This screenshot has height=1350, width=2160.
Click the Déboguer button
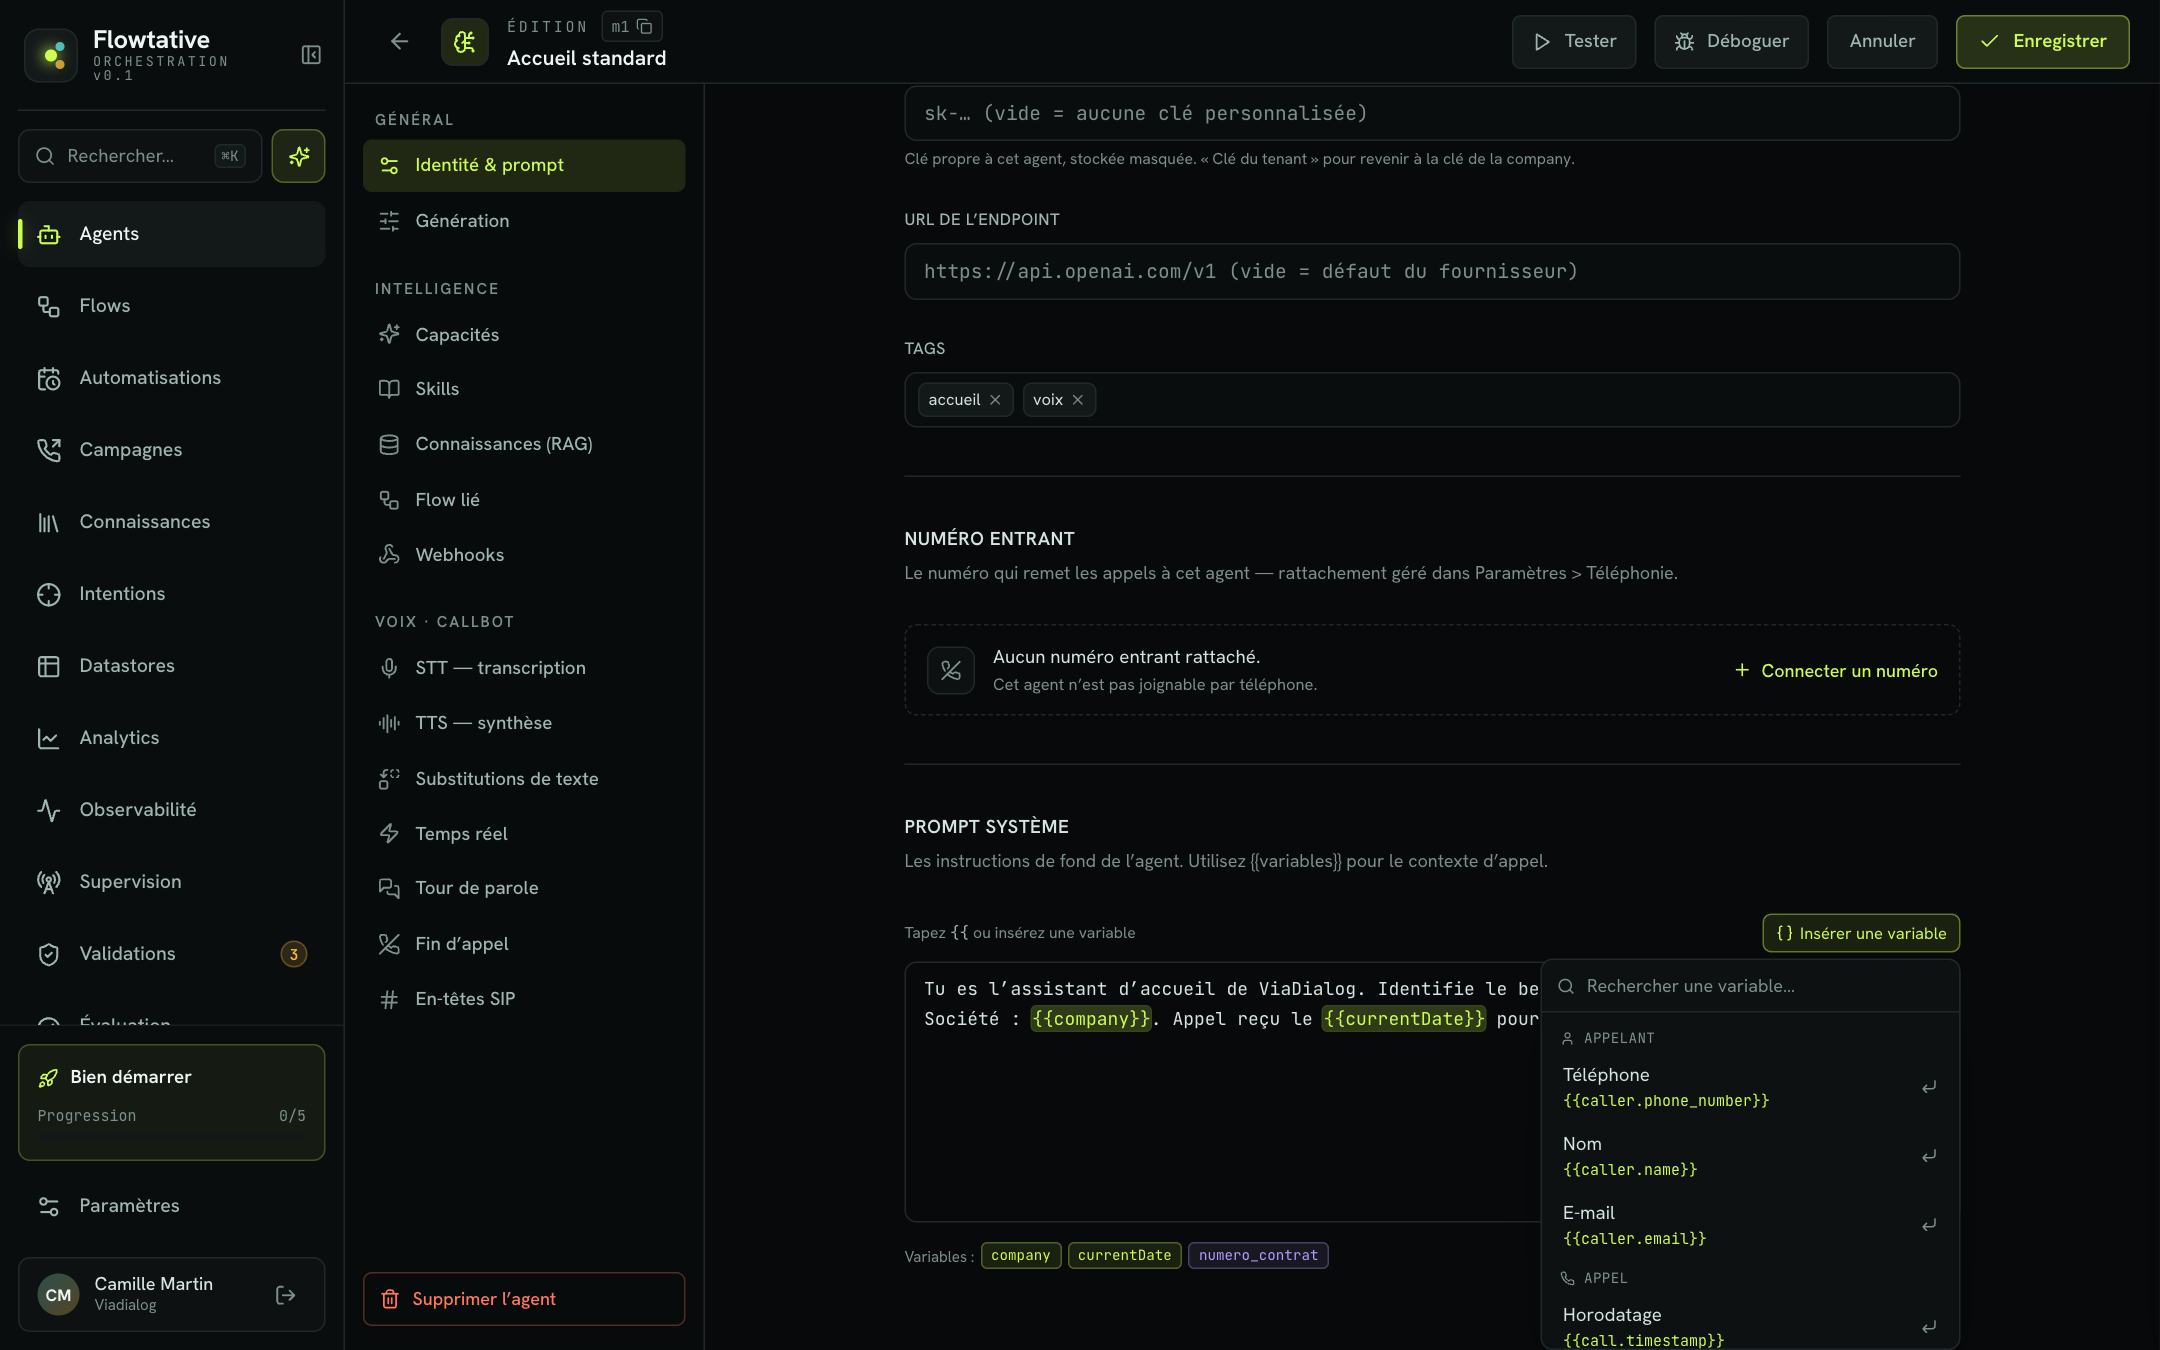point(1731,42)
